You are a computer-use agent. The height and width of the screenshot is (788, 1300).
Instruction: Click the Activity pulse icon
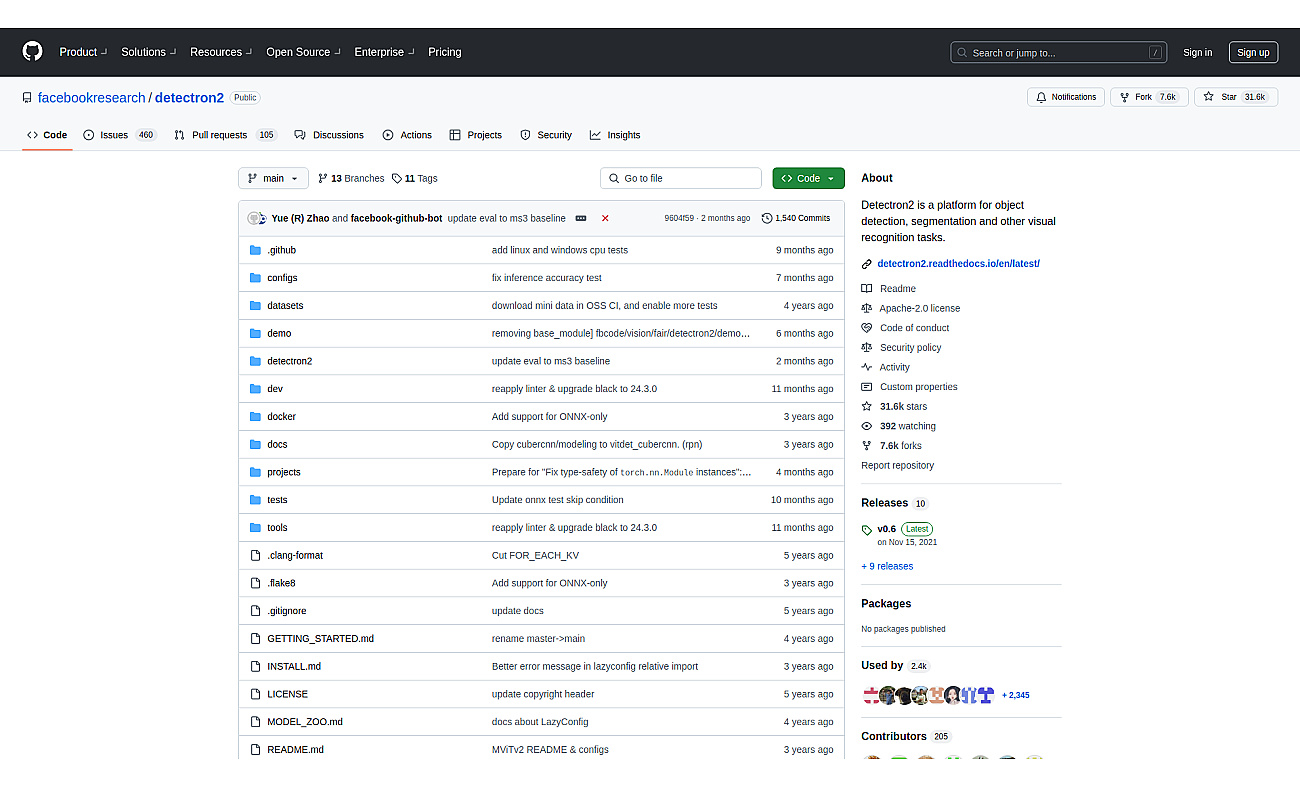coord(867,367)
